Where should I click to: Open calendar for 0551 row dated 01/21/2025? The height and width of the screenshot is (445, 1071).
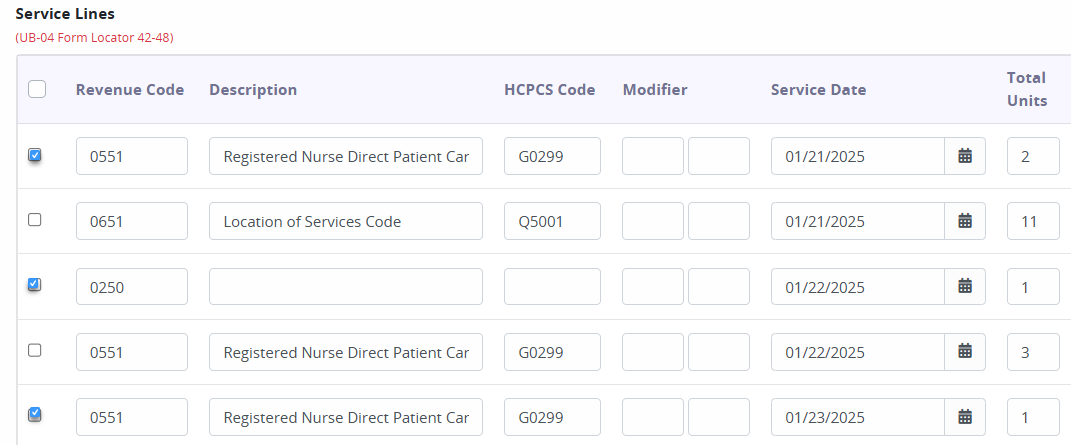point(964,156)
